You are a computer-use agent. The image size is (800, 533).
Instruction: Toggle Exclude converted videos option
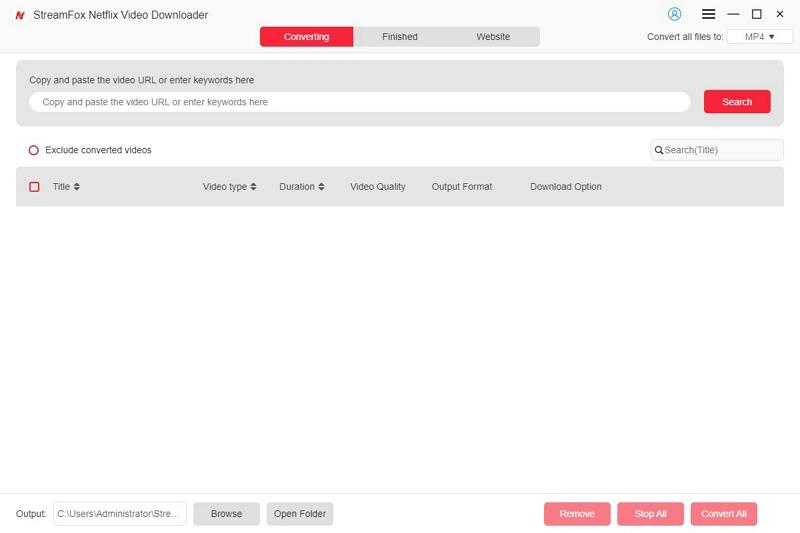[x=34, y=150]
